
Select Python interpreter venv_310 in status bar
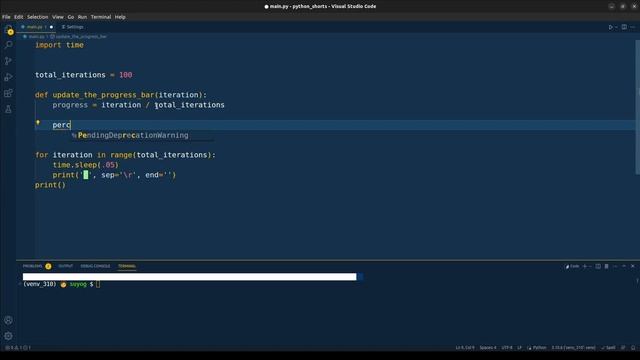pyautogui.click(x=573, y=348)
